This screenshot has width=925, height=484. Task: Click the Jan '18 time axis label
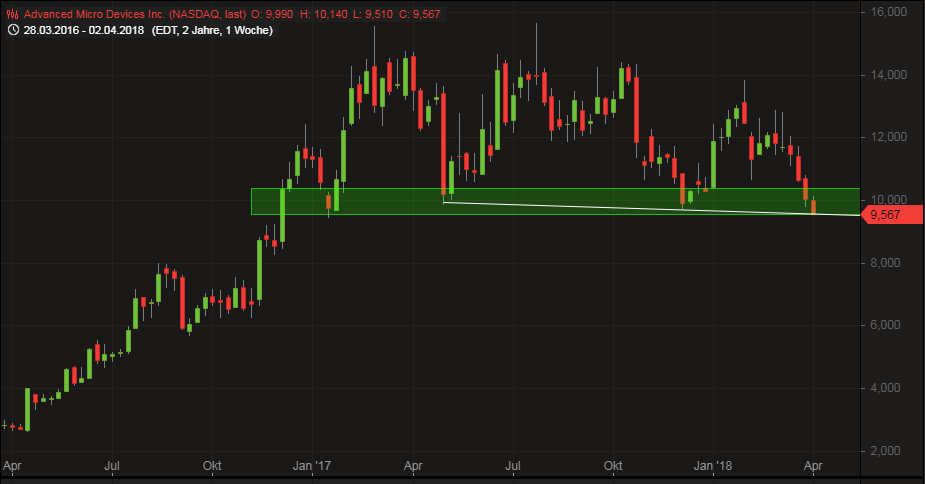pyautogui.click(x=714, y=466)
